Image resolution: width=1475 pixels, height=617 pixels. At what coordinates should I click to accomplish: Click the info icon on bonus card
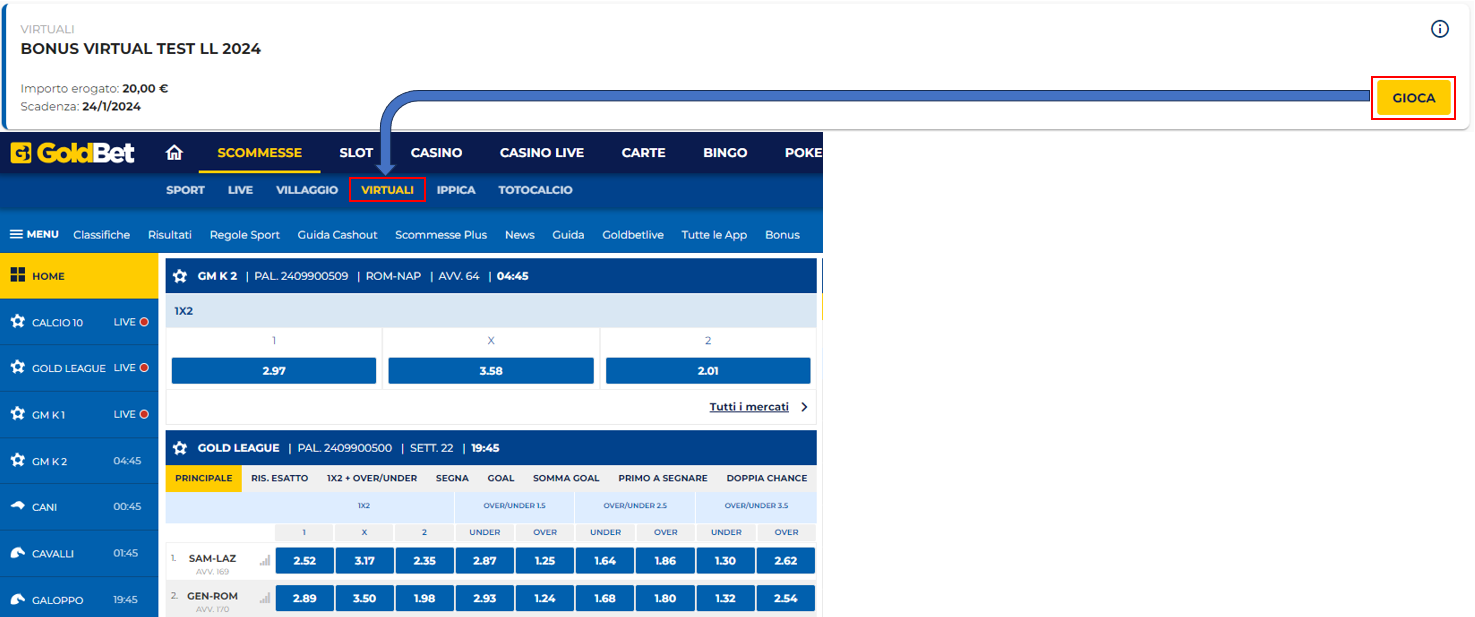click(1440, 29)
